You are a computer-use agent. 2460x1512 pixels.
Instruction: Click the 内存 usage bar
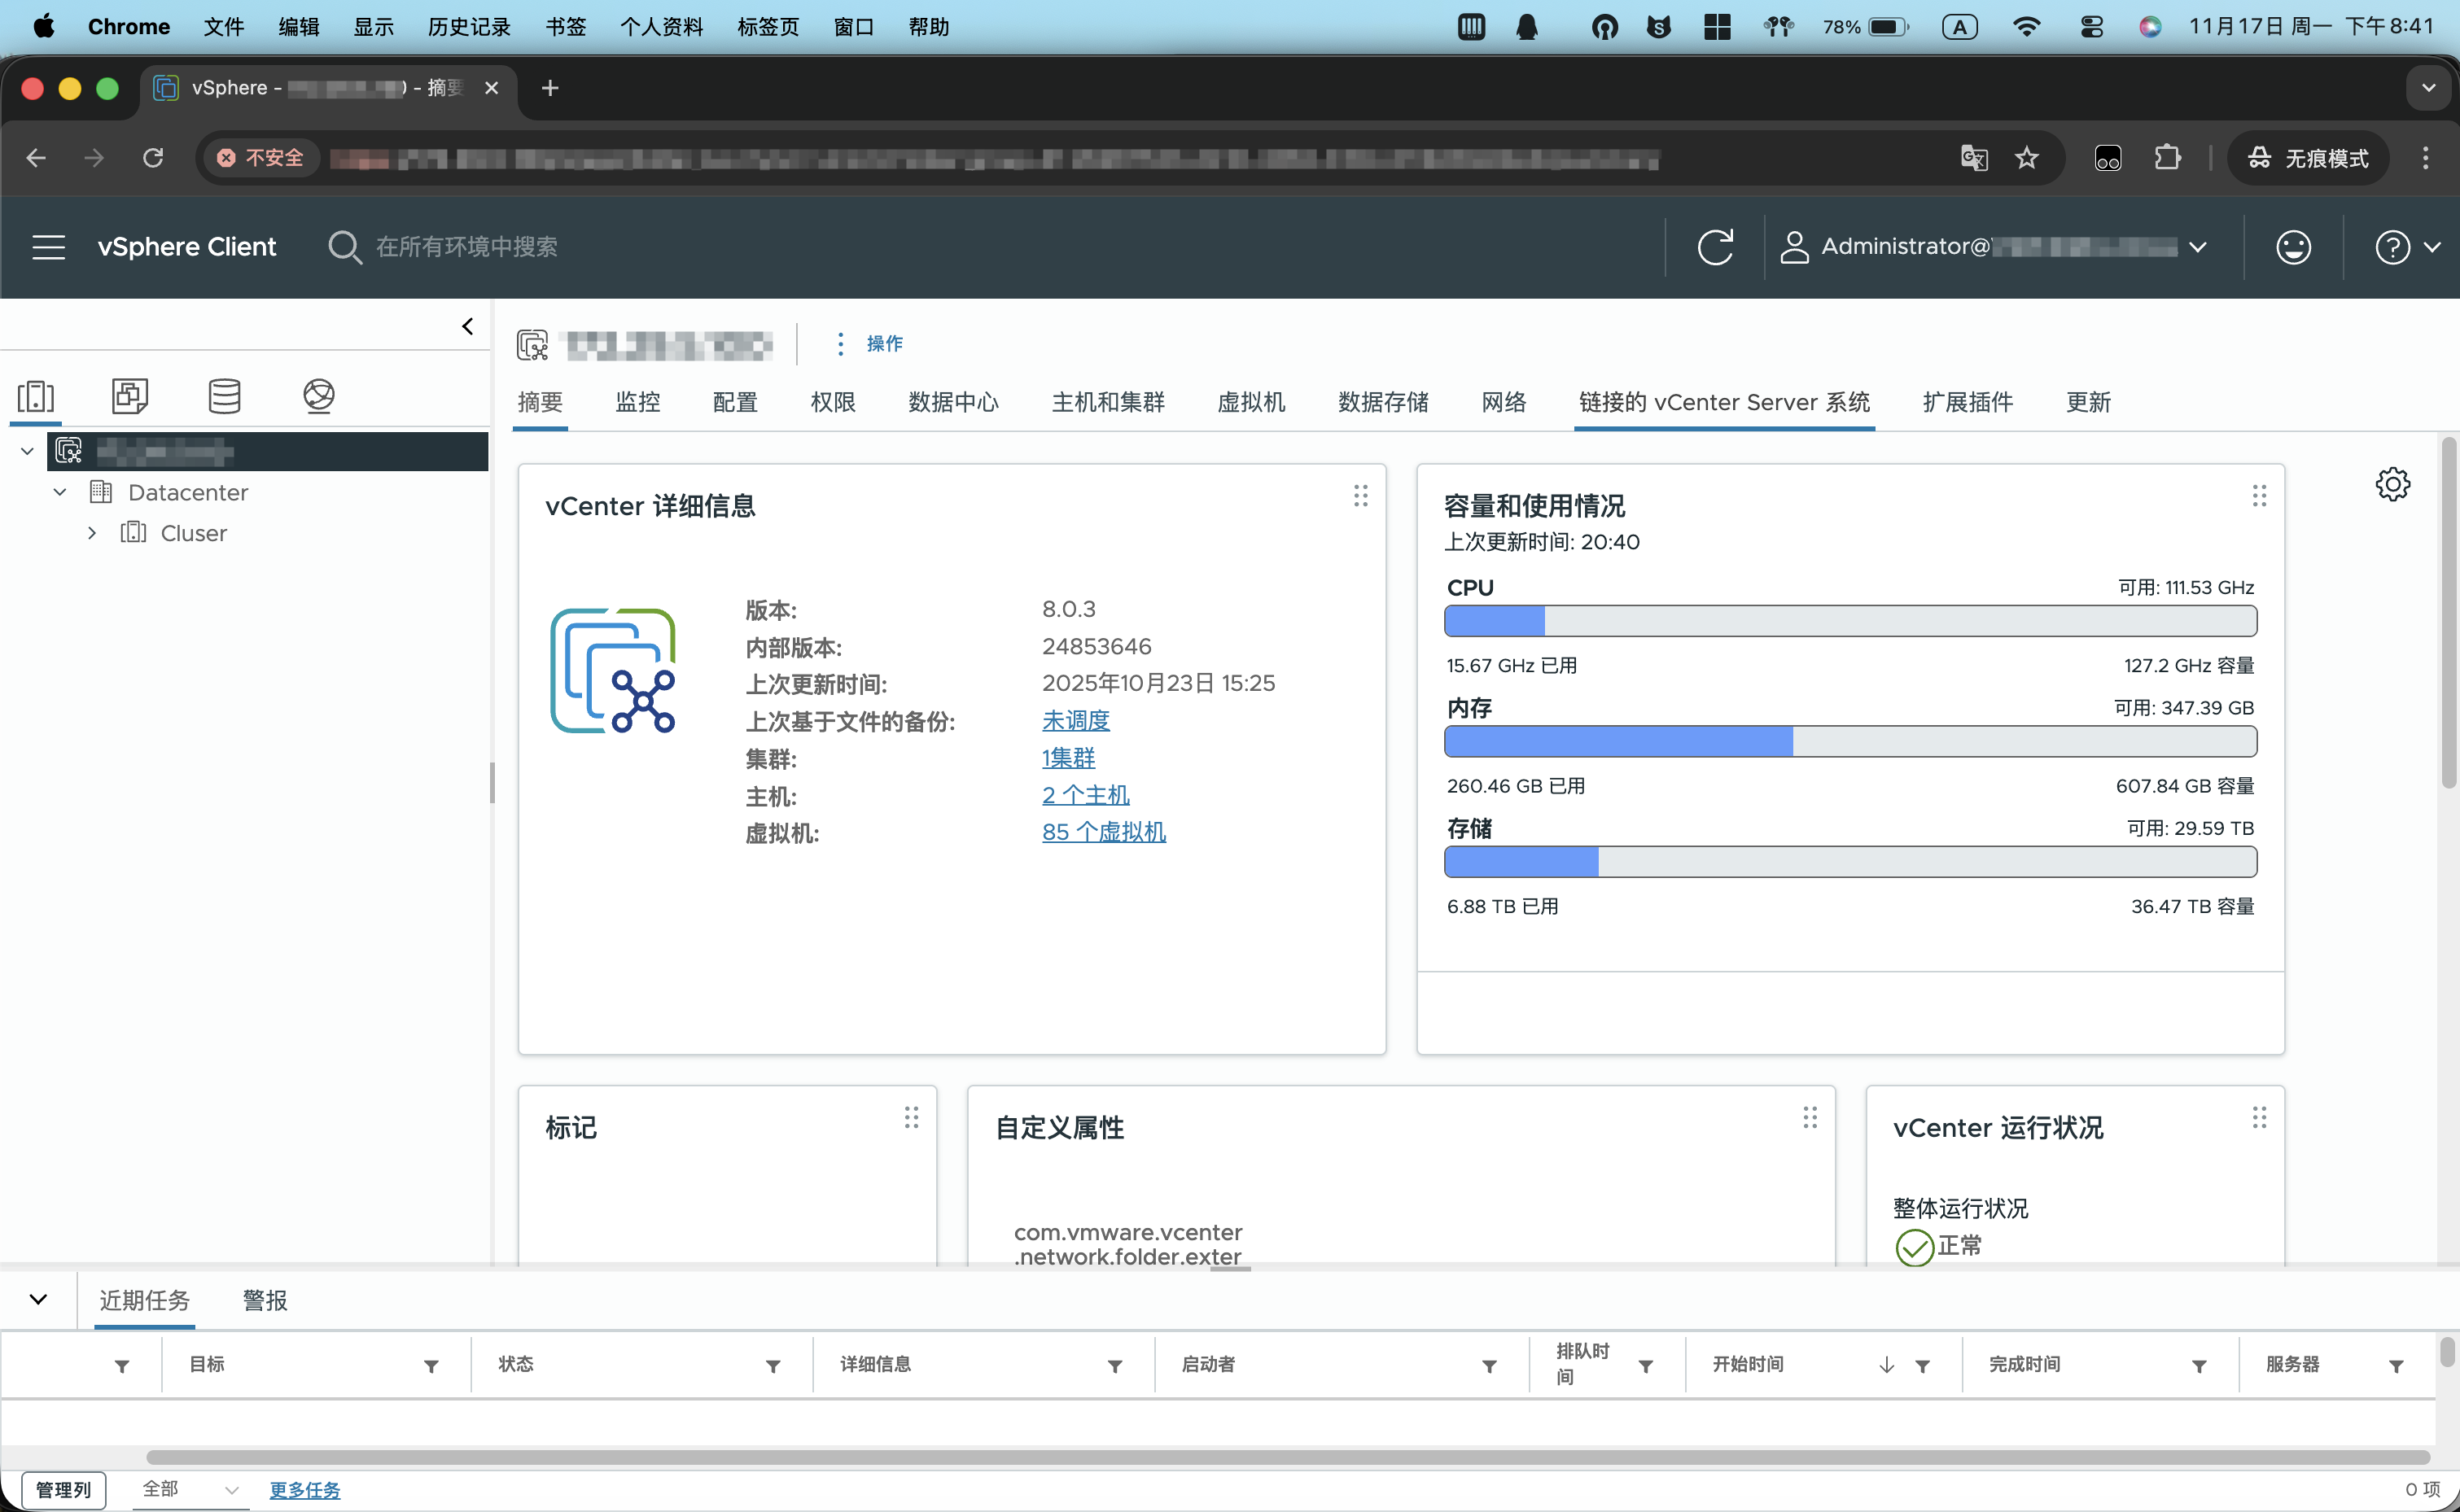pyautogui.click(x=1850, y=742)
